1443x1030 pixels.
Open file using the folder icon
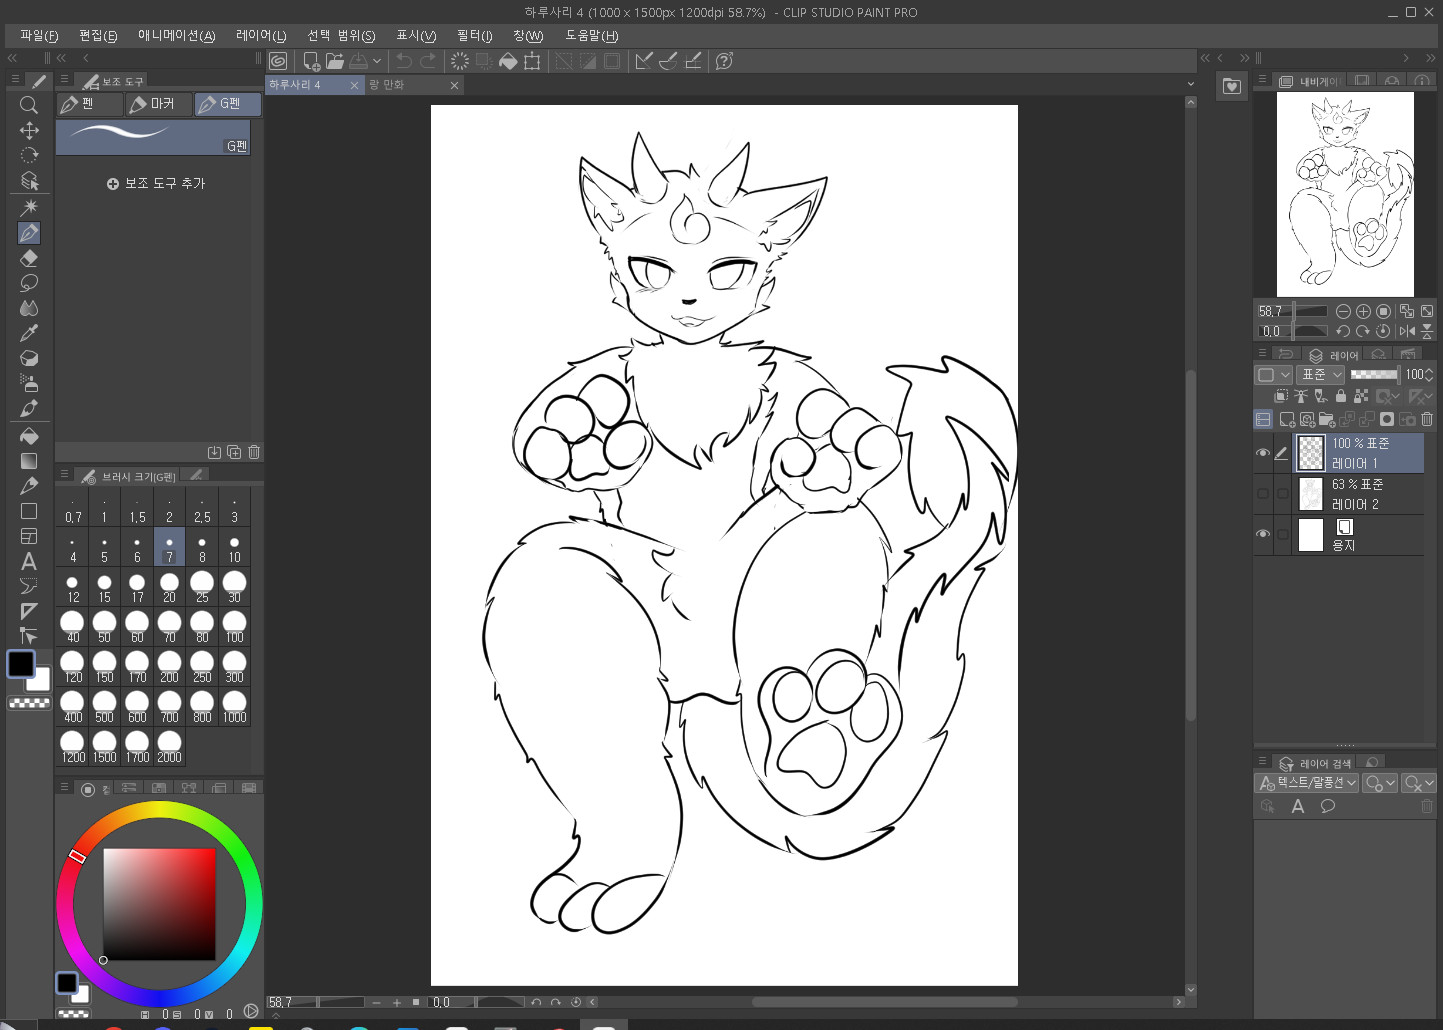pyautogui.click(x=335, y=61)
